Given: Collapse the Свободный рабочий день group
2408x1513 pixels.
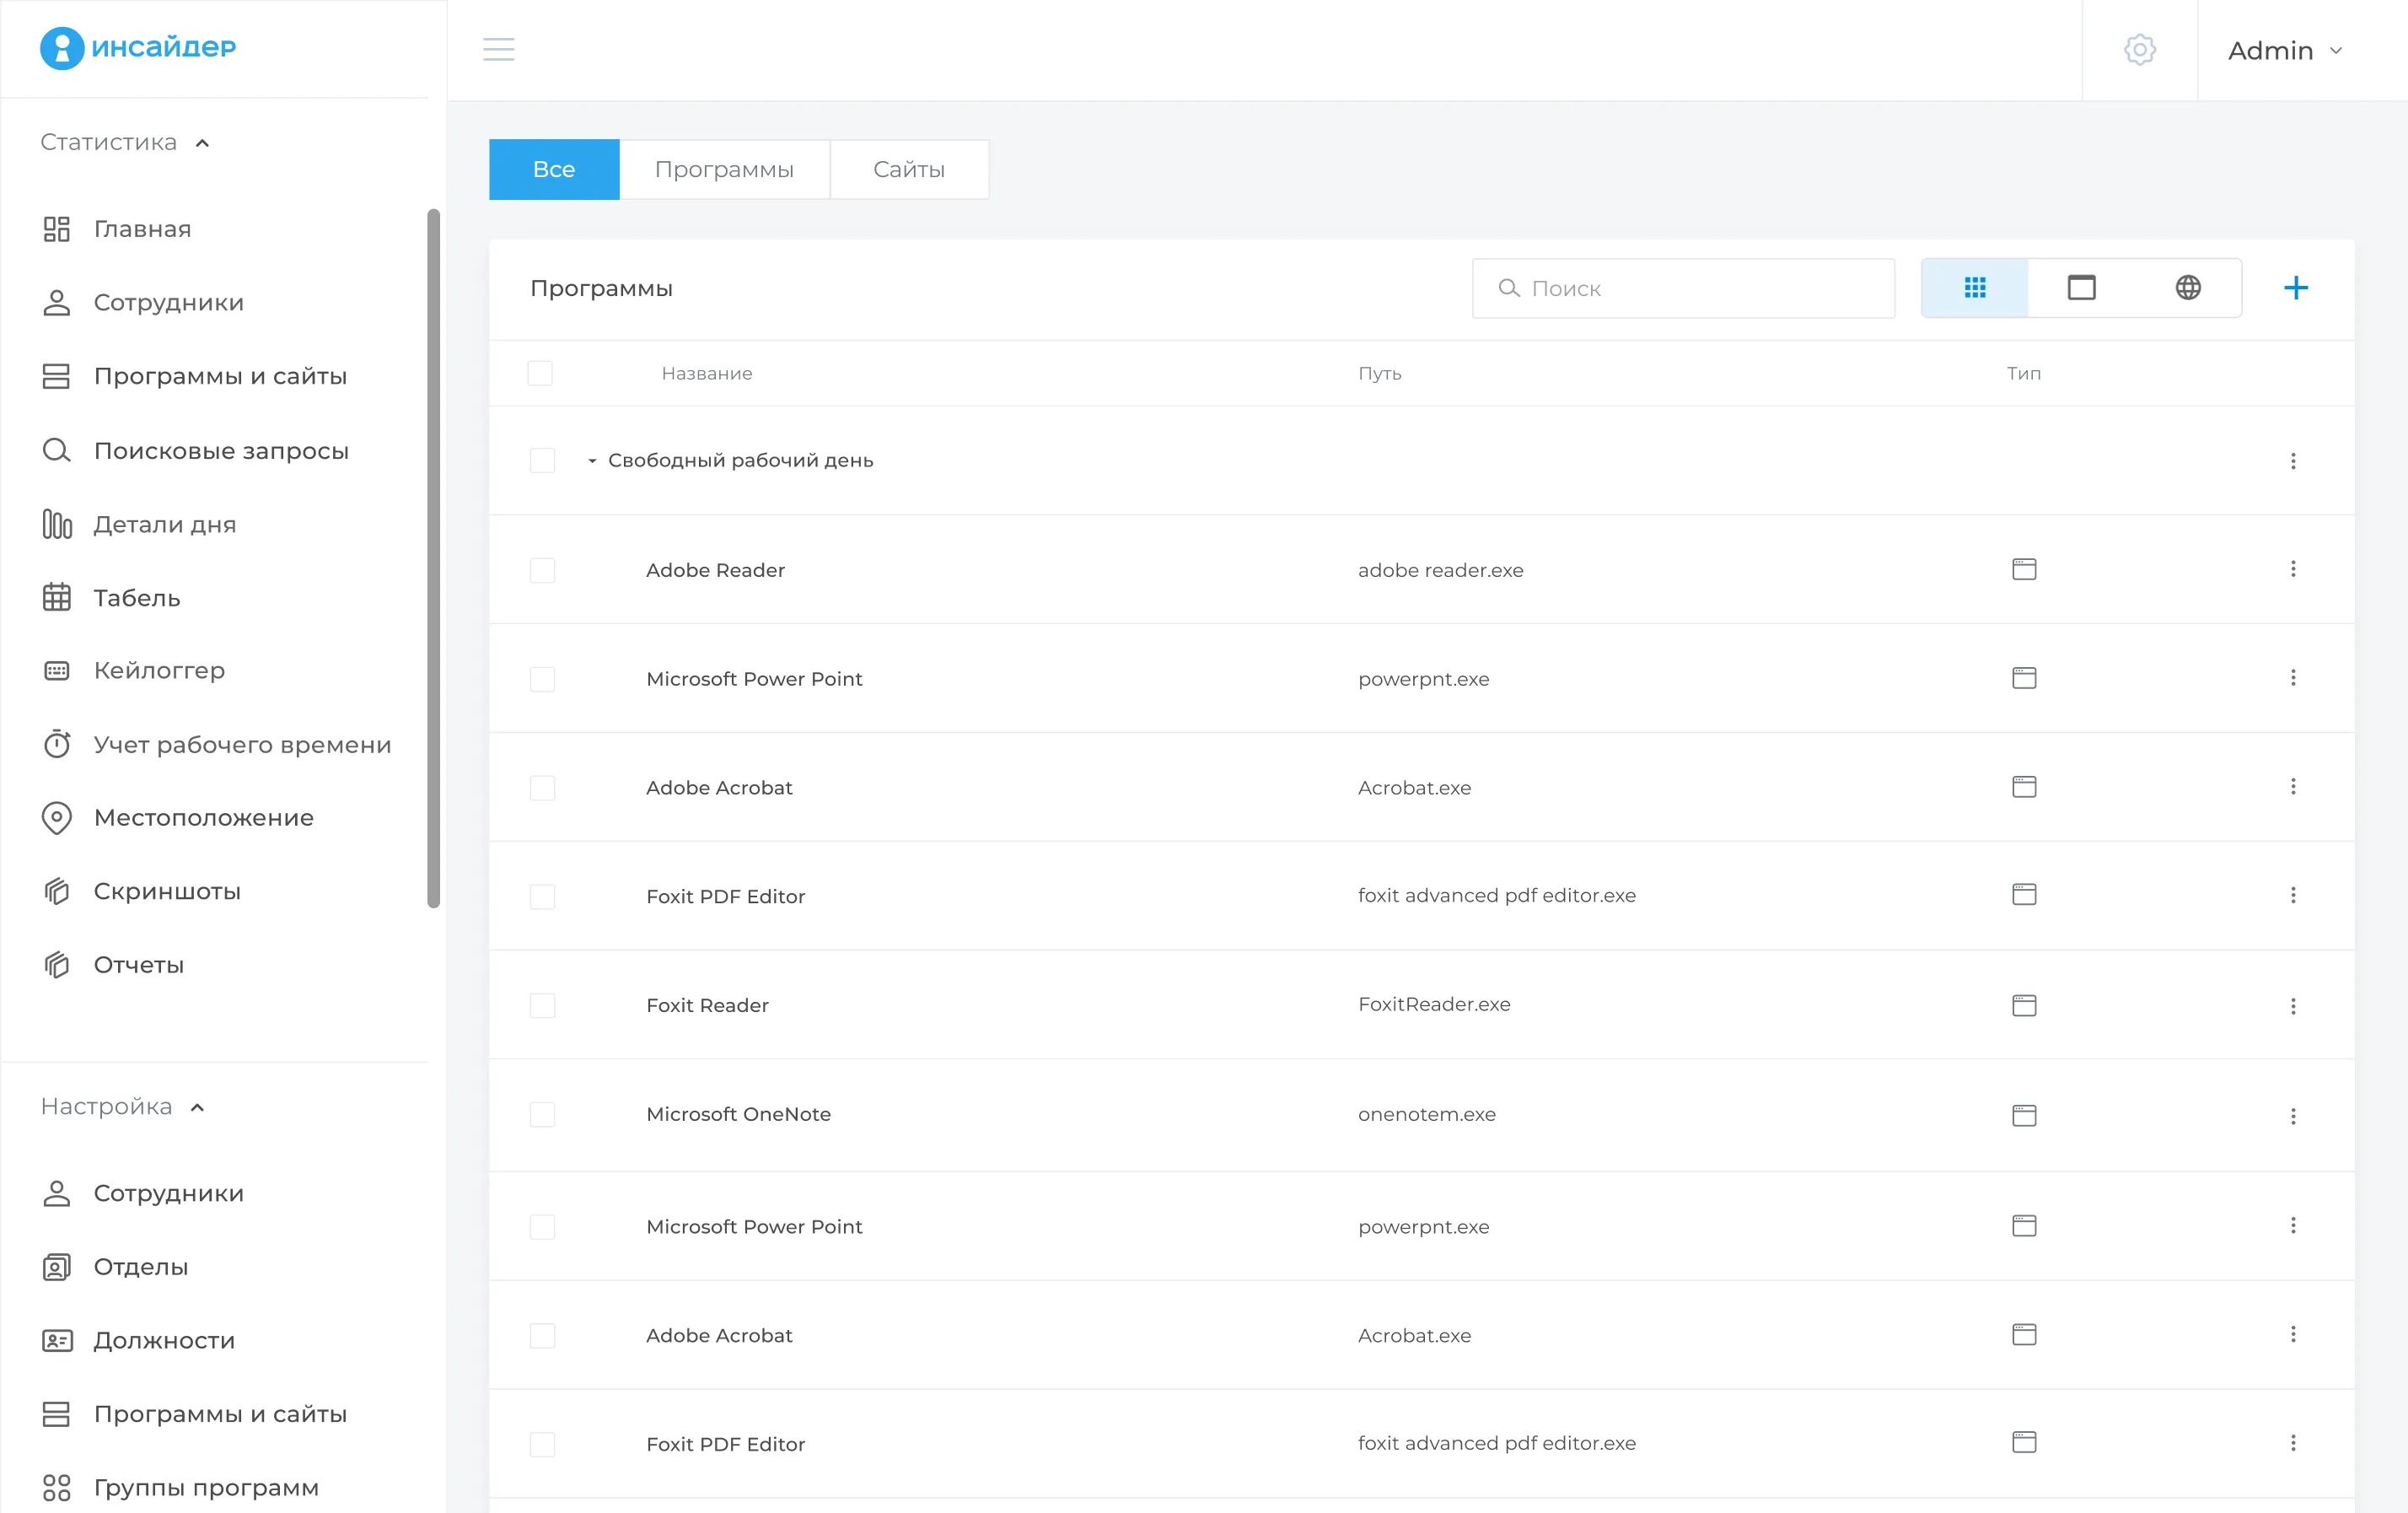Looking at the screenshot, I should click(592, 461).
